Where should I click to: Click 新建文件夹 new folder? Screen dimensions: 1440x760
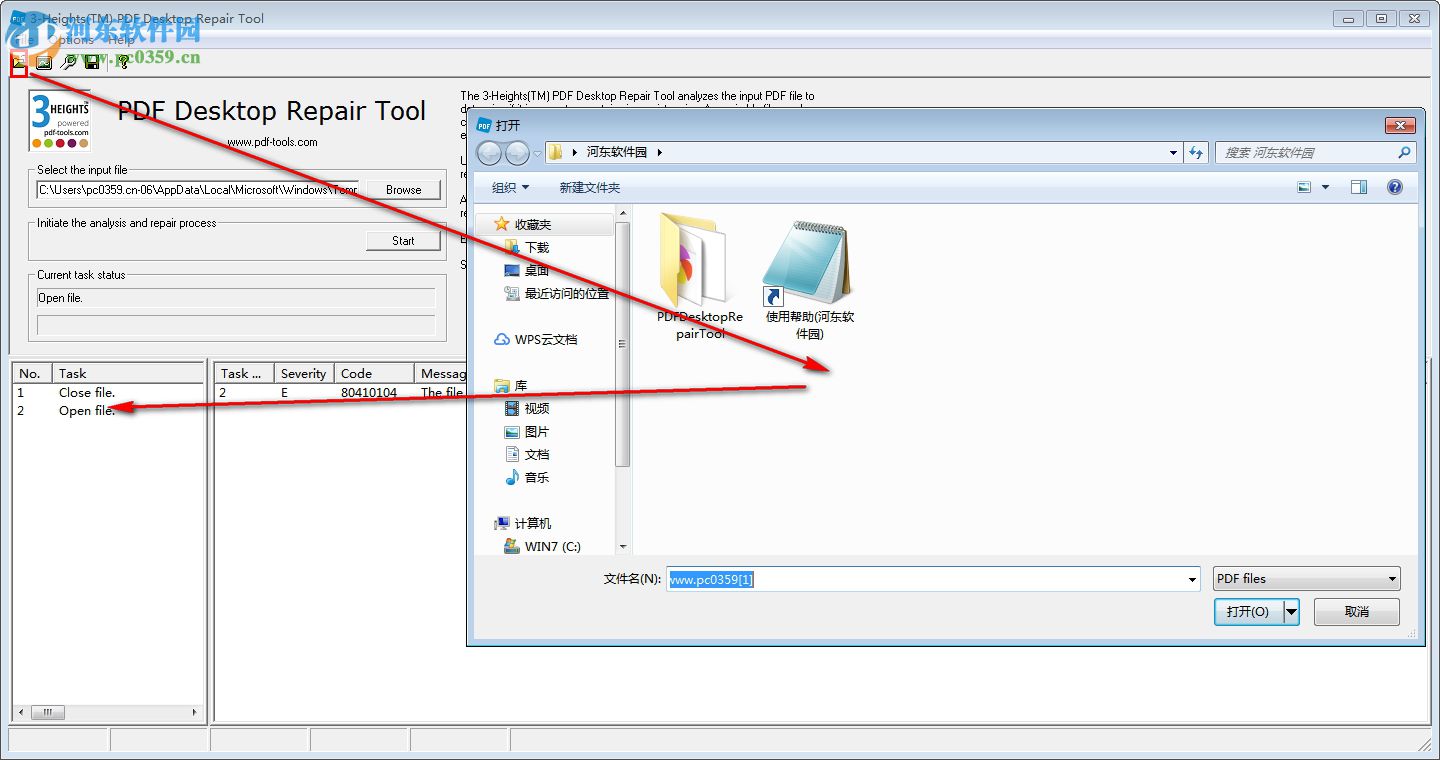(590, 187)
